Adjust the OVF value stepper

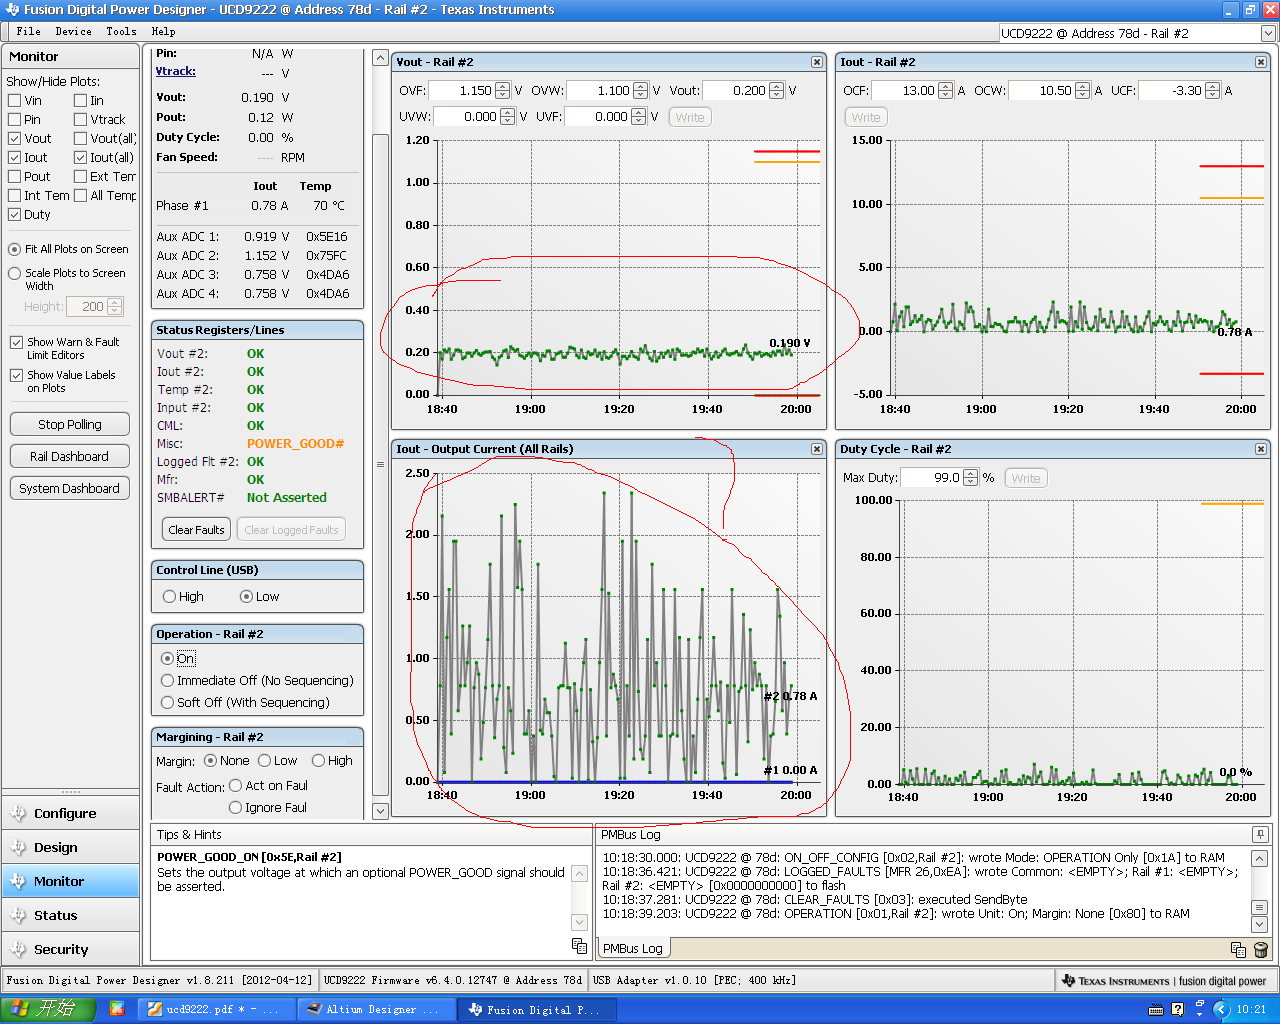pos(503,90)
